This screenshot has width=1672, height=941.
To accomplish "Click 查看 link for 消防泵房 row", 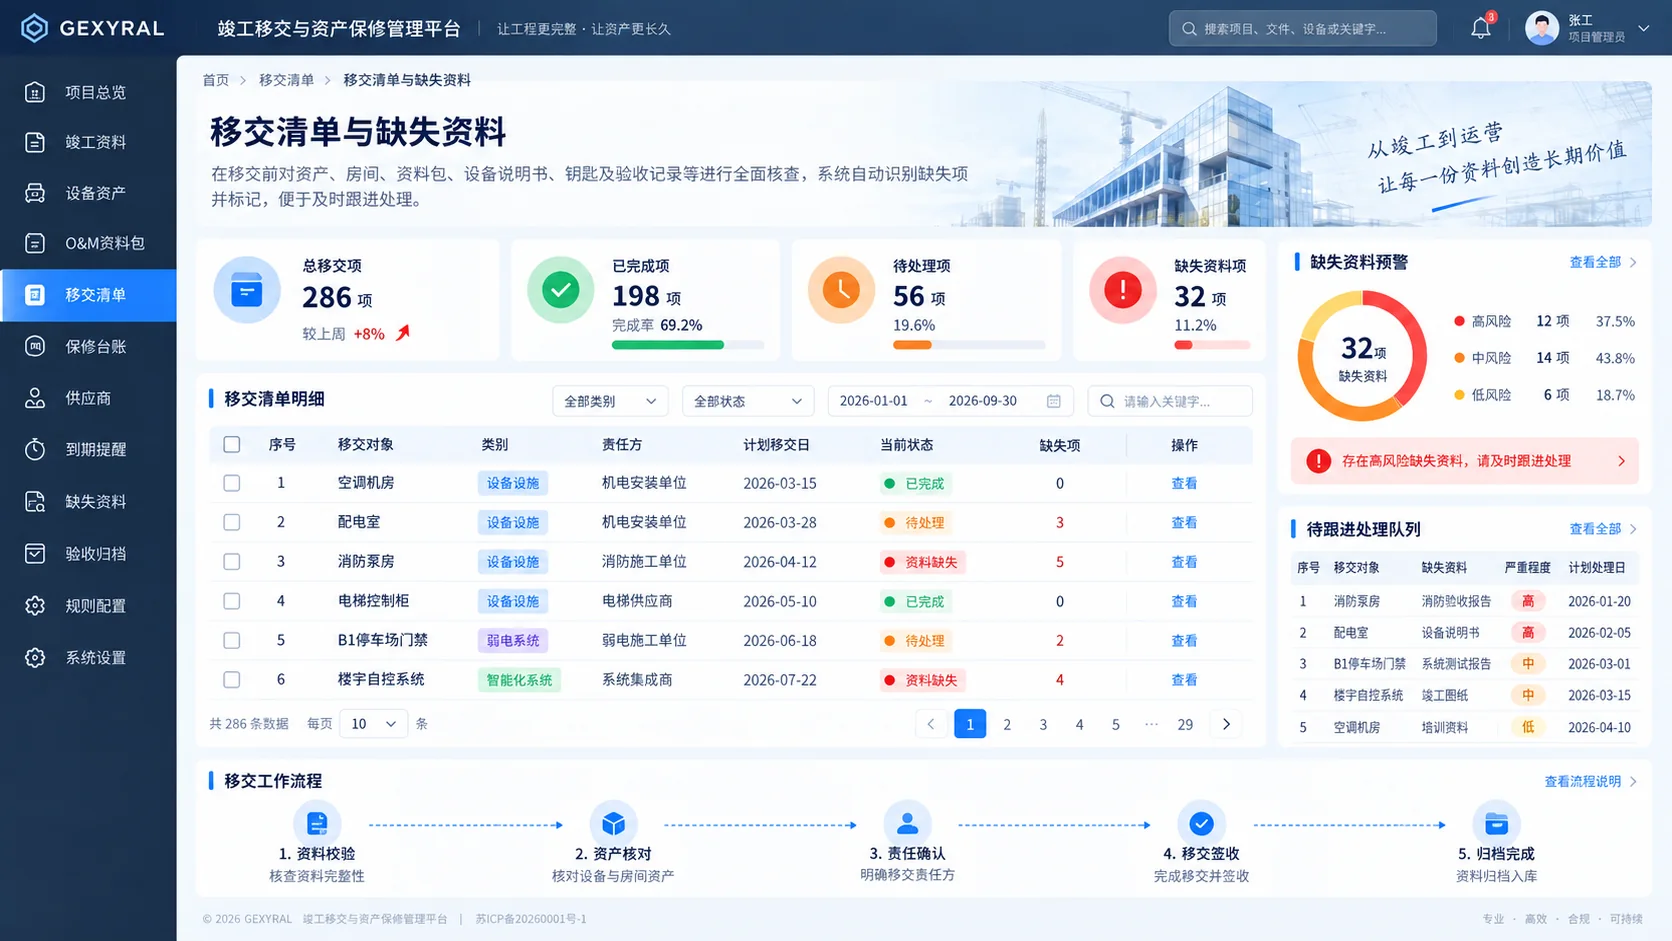I will click(1184, 562).
